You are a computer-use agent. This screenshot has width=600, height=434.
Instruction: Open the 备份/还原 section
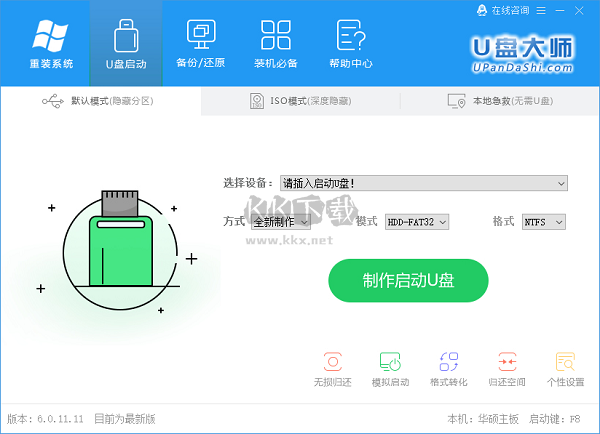coord(201,44)
